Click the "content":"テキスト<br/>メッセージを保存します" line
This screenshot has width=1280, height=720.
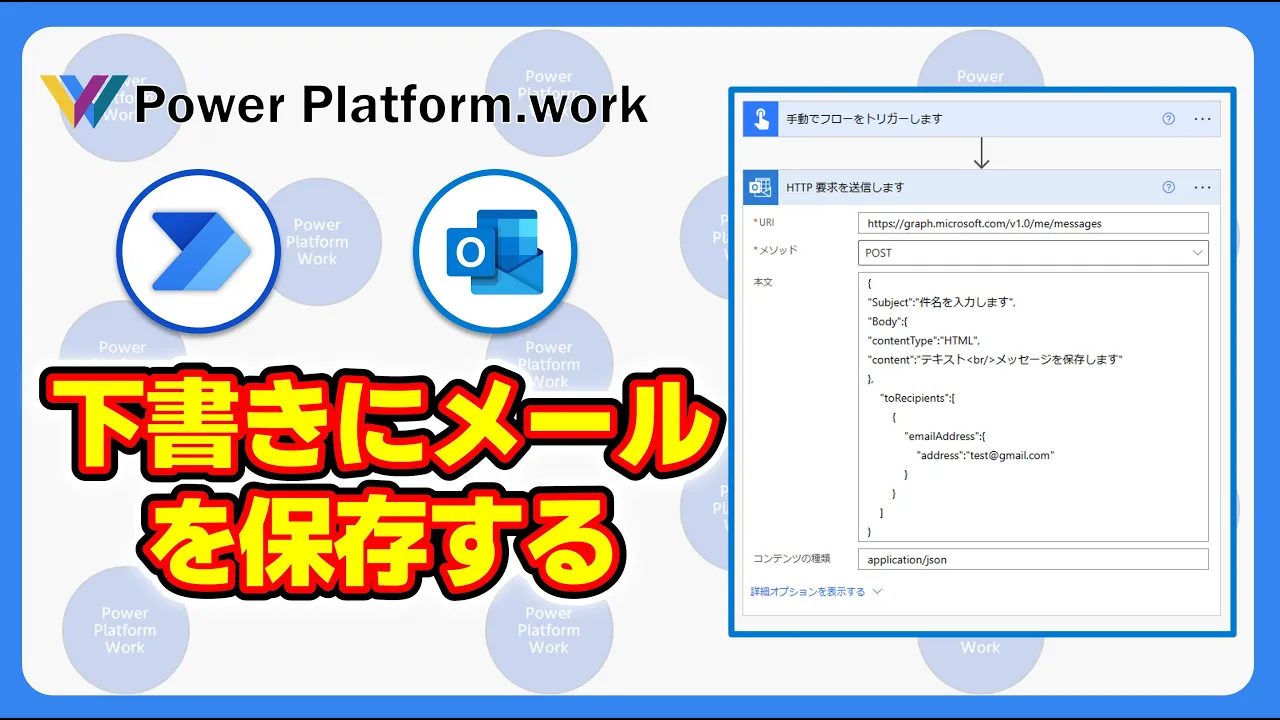[996, 359]
